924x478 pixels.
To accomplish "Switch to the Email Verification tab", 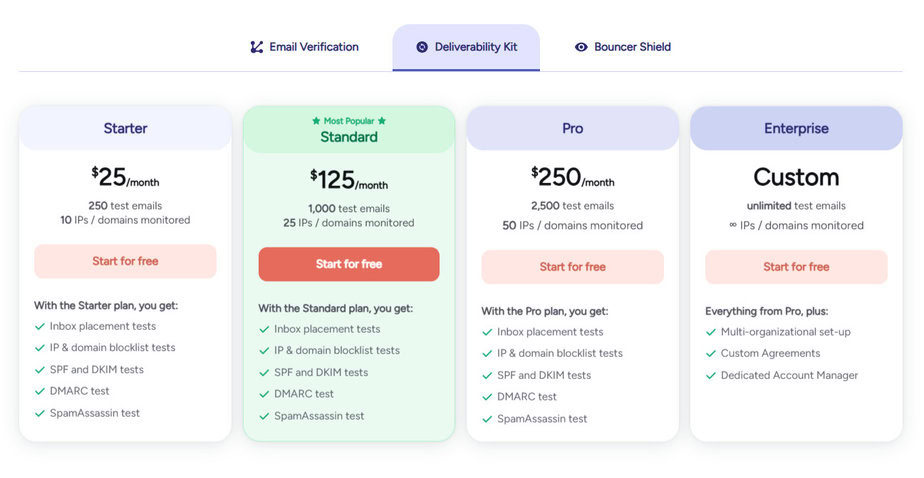I will (x=304, y=47).
